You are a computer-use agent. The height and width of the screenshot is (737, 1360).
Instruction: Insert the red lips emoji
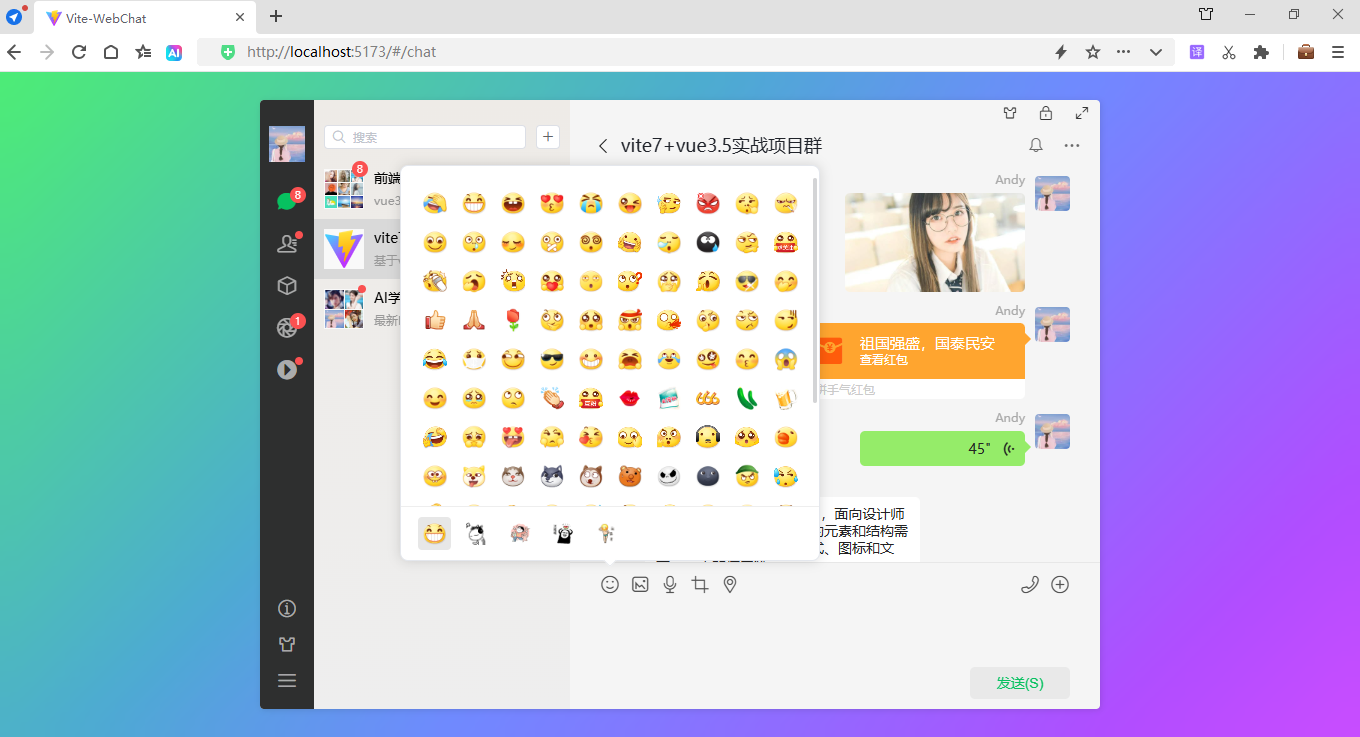(x=629, y=398)
